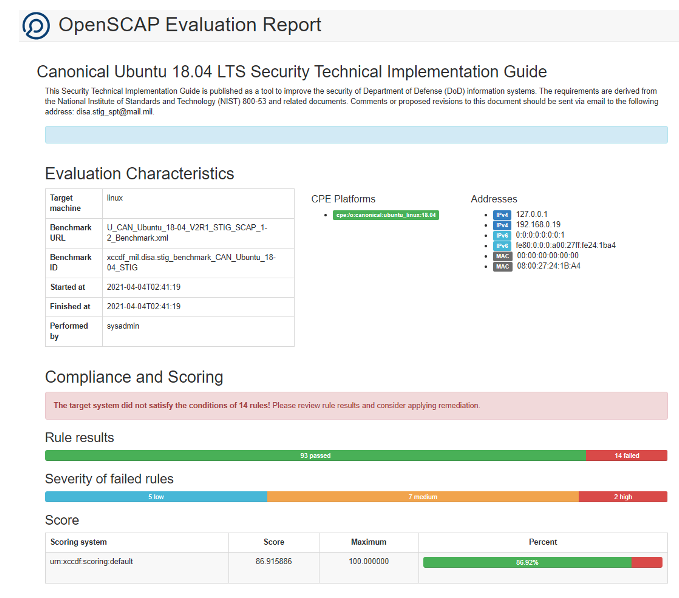The image size is (679, 598).
Task: Click the score value 86.915886
Action: (x=274, y=562)
